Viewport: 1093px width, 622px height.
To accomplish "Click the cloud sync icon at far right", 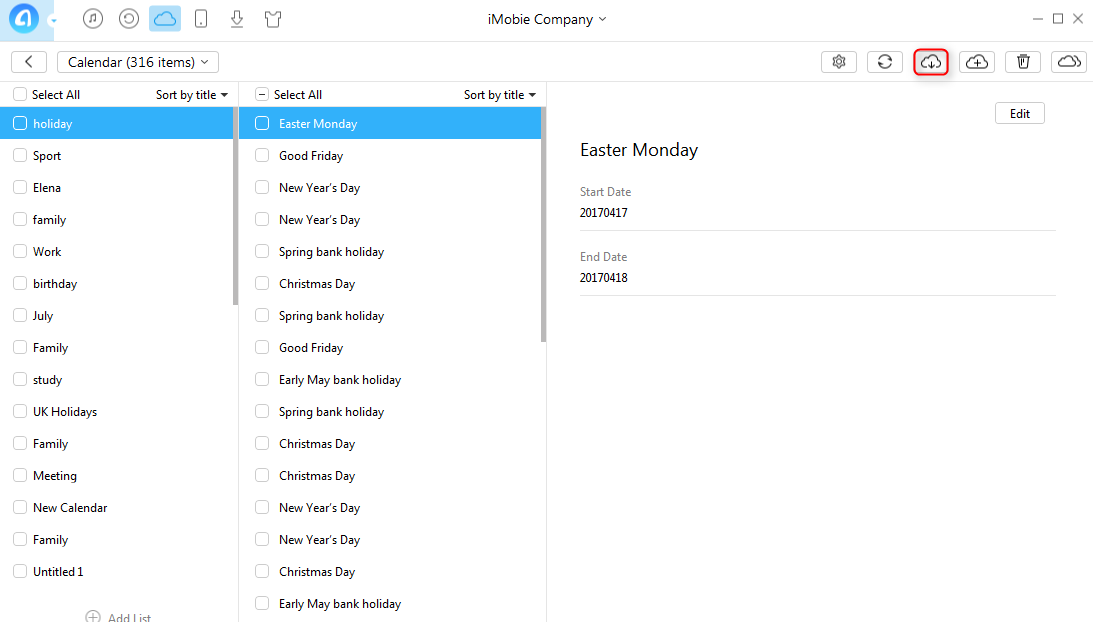I will (1069, 62).
